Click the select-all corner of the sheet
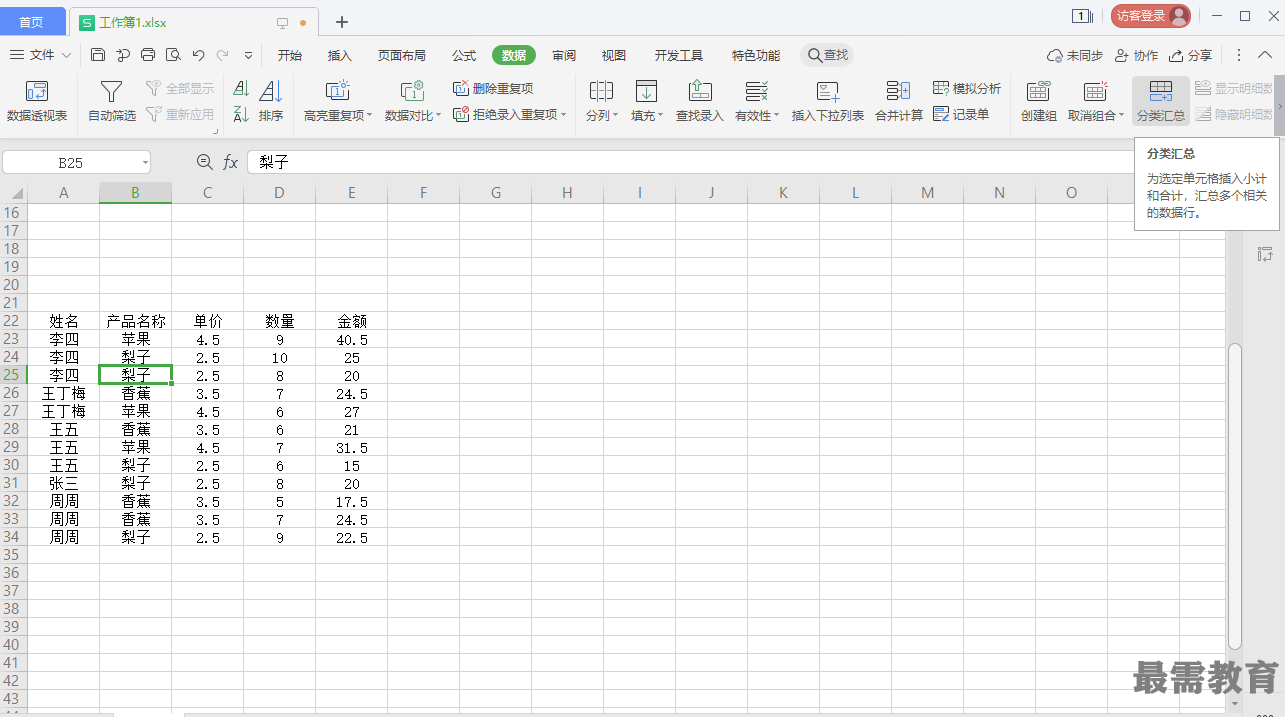This screenshot has height=717, width=1285. (x=14, y=193)
